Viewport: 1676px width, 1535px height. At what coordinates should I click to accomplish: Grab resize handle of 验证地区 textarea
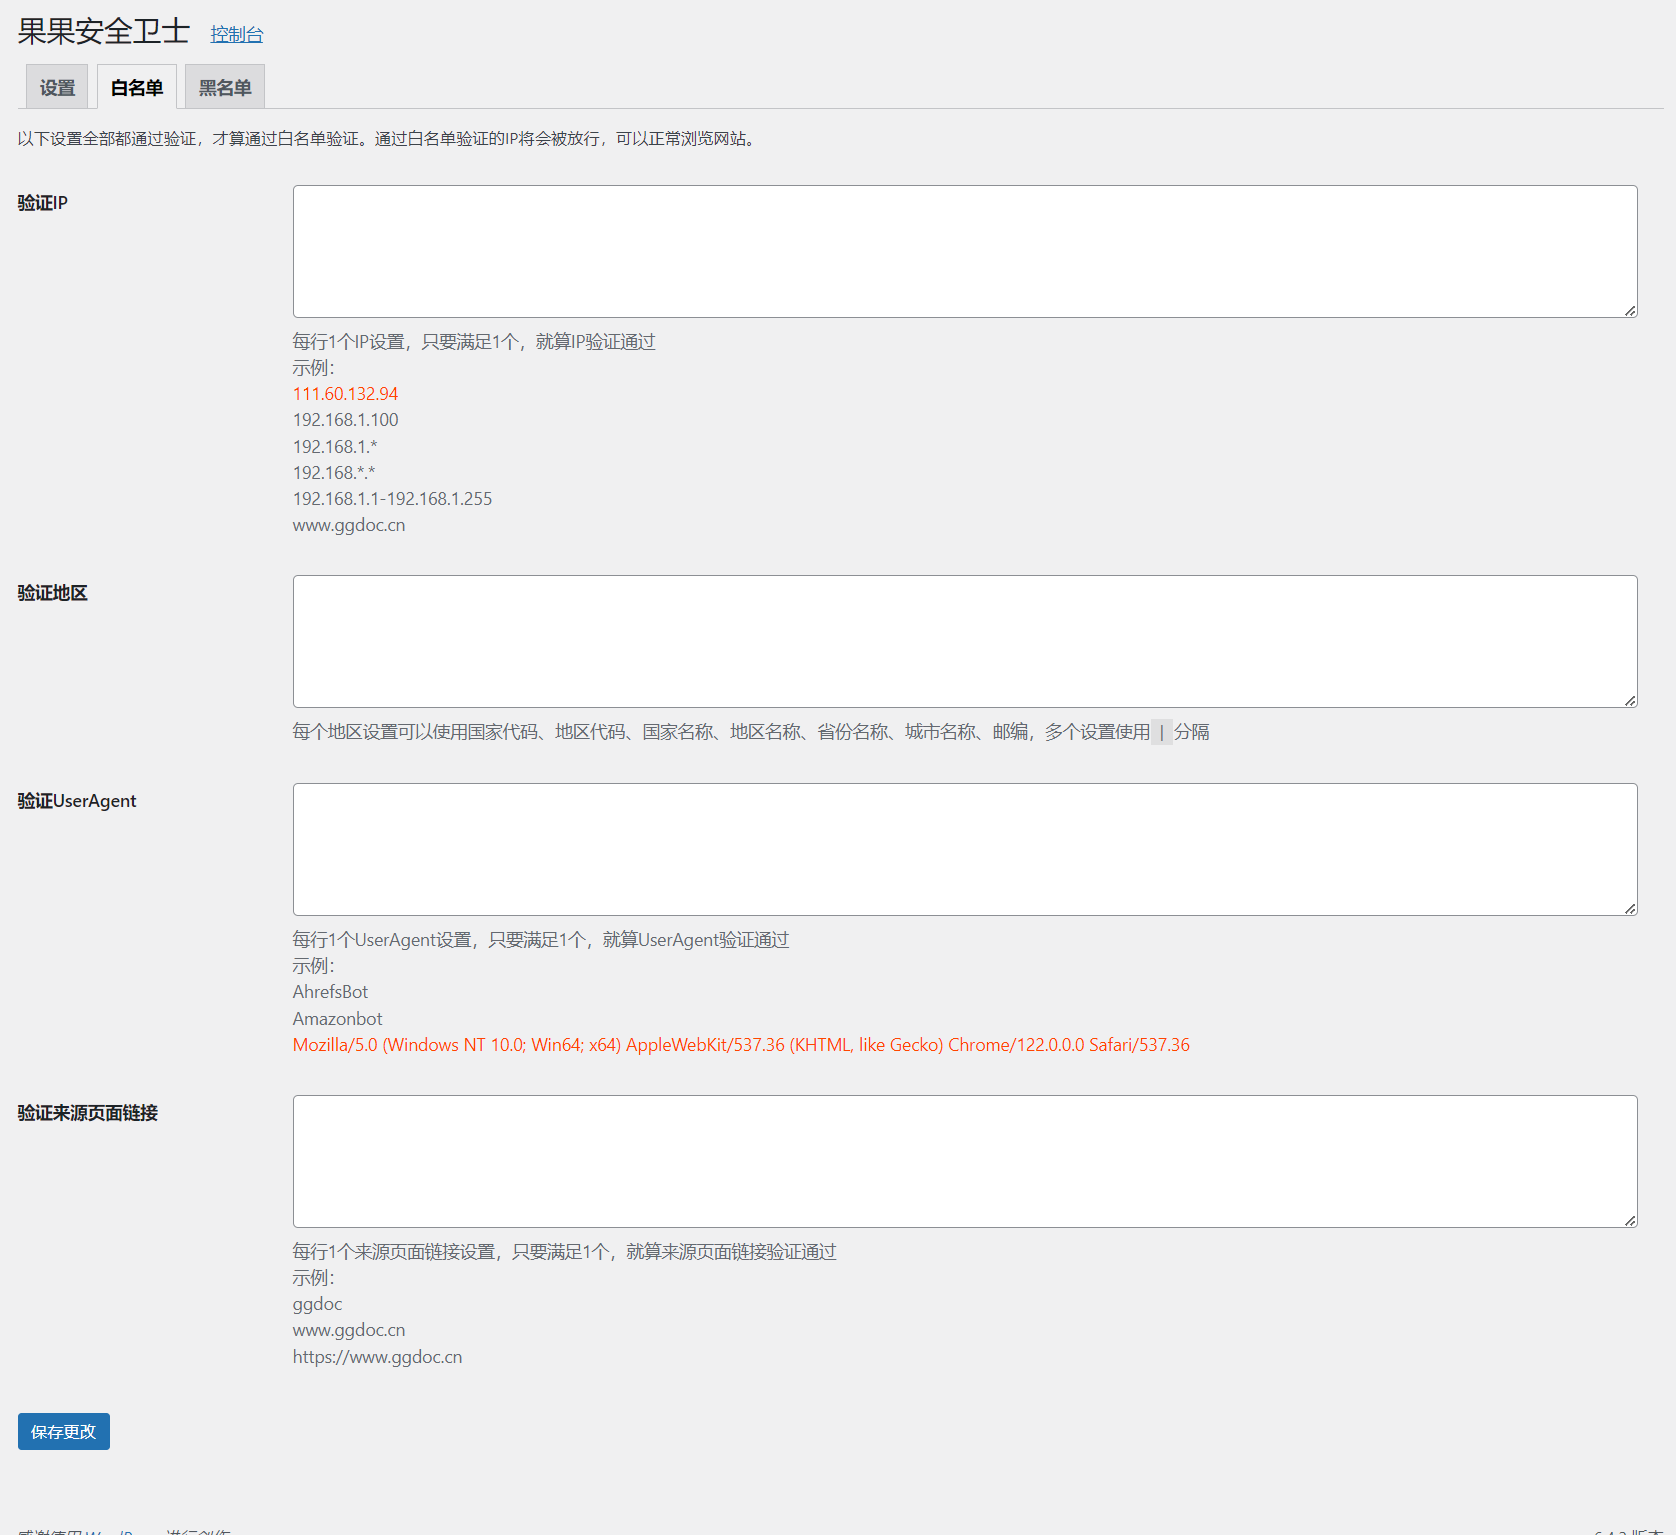1630,701
